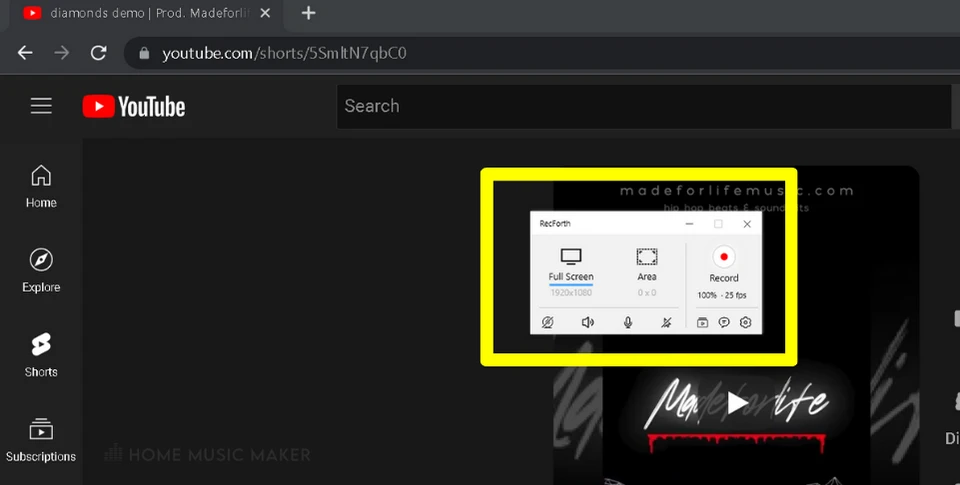Toggle microphone recording in RecForth

[x=628, y=322]
